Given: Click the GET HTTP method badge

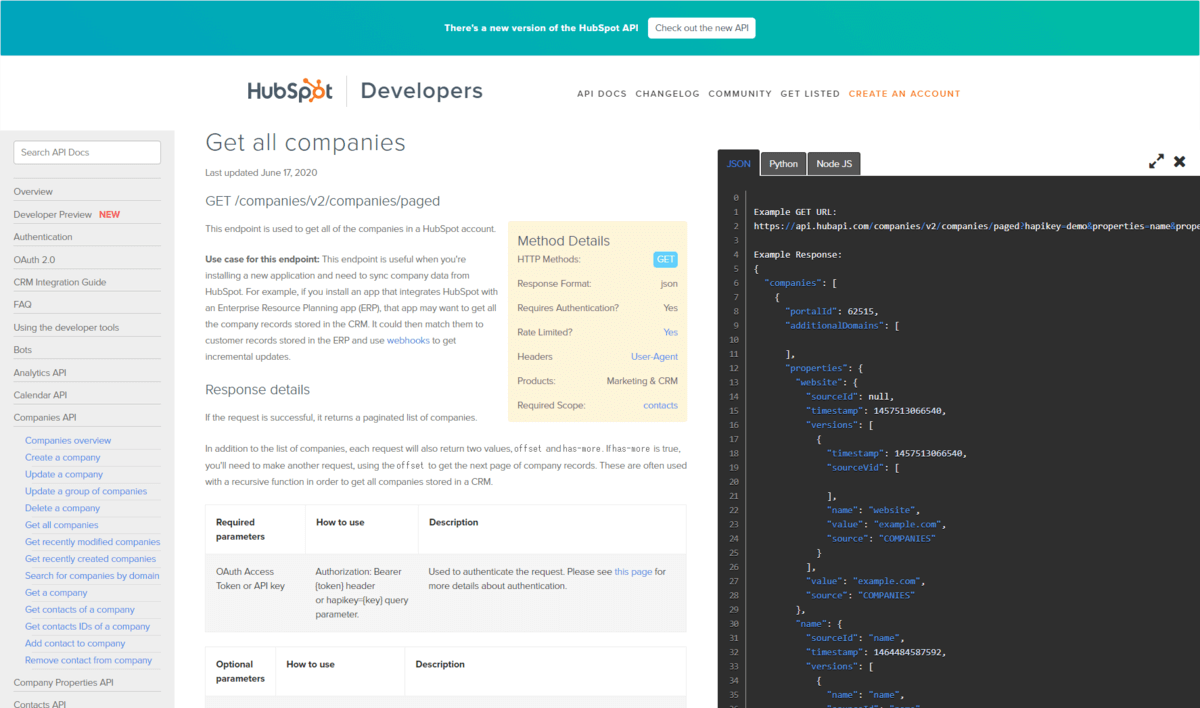Looking at the screenshot, I should pos(665,260).
